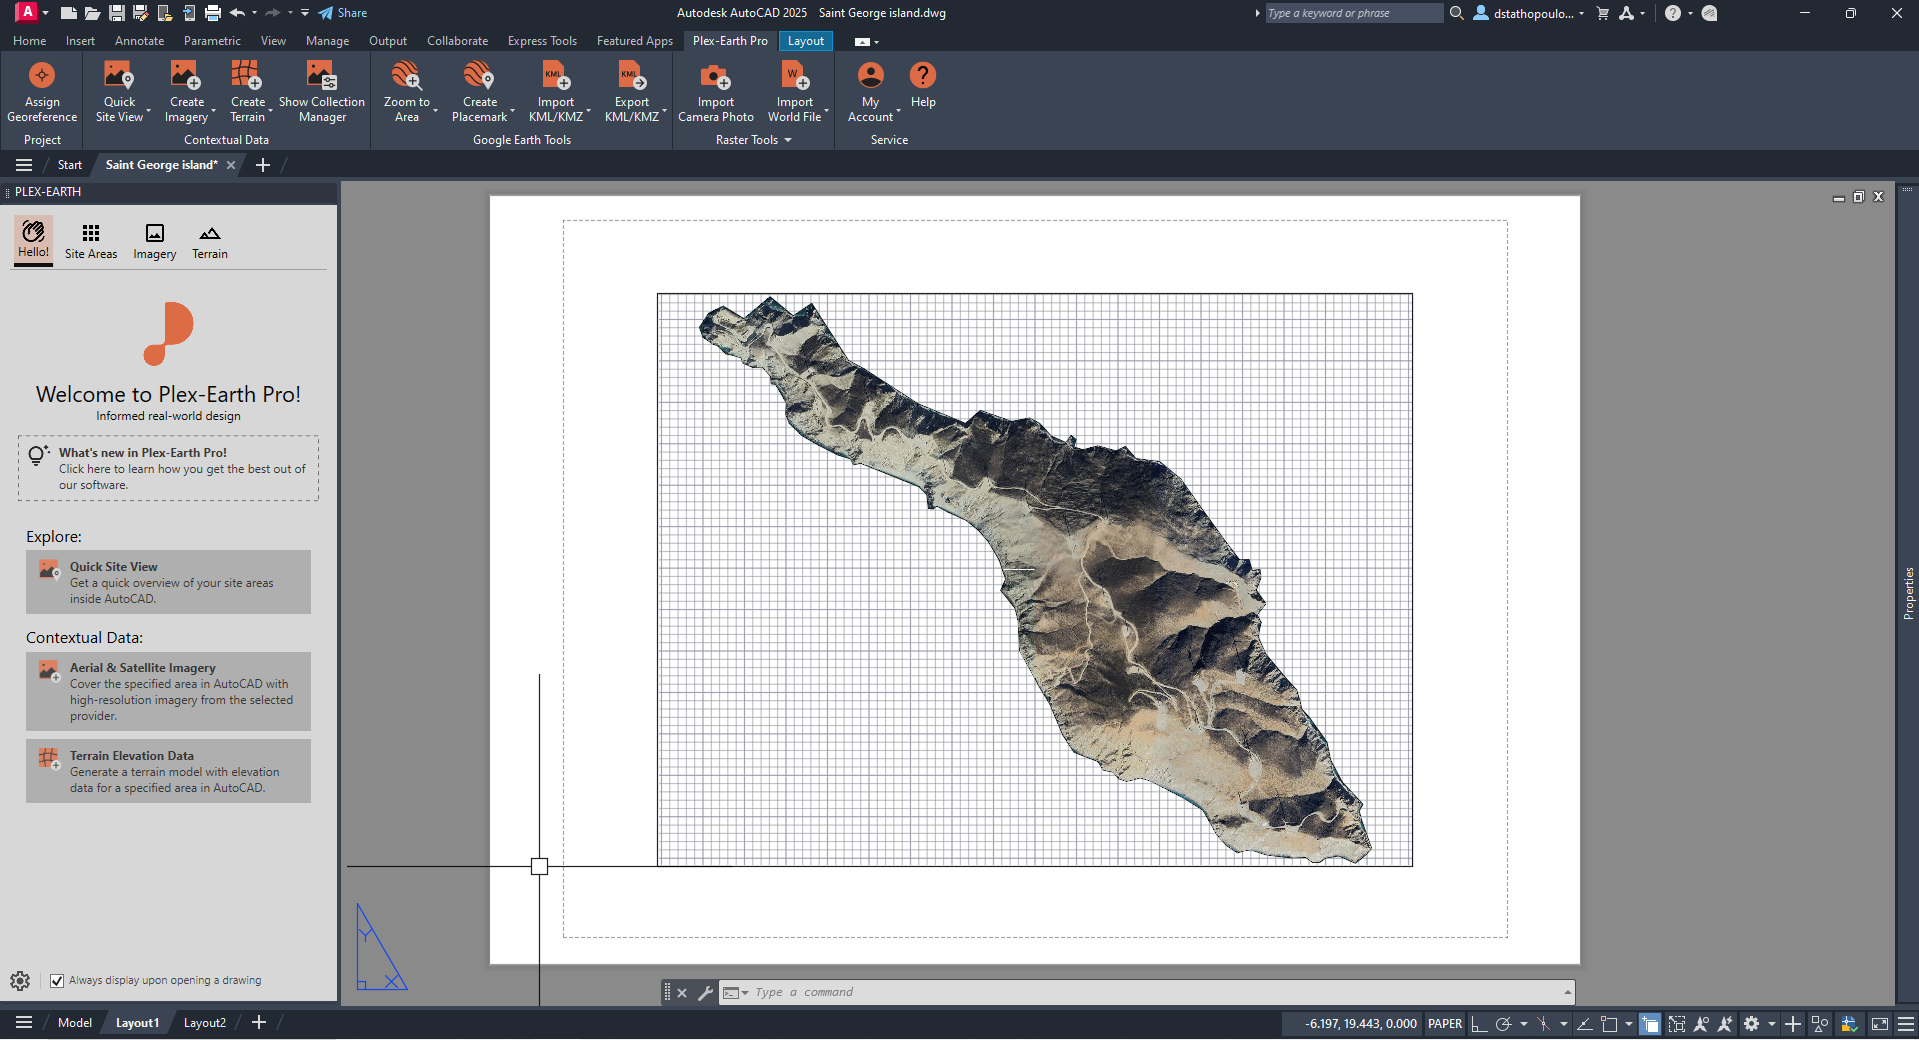This screenshot has width=1919, height=1040.
Task: Open the Layout contextual ribbon tab
Action: [806, 41]
